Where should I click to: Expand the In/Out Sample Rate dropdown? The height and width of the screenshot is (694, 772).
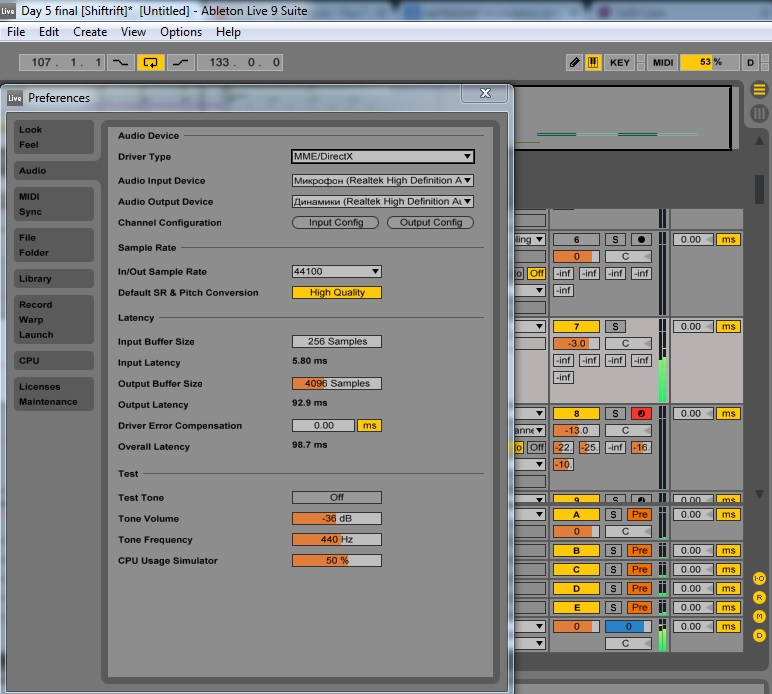pos(336,271)
